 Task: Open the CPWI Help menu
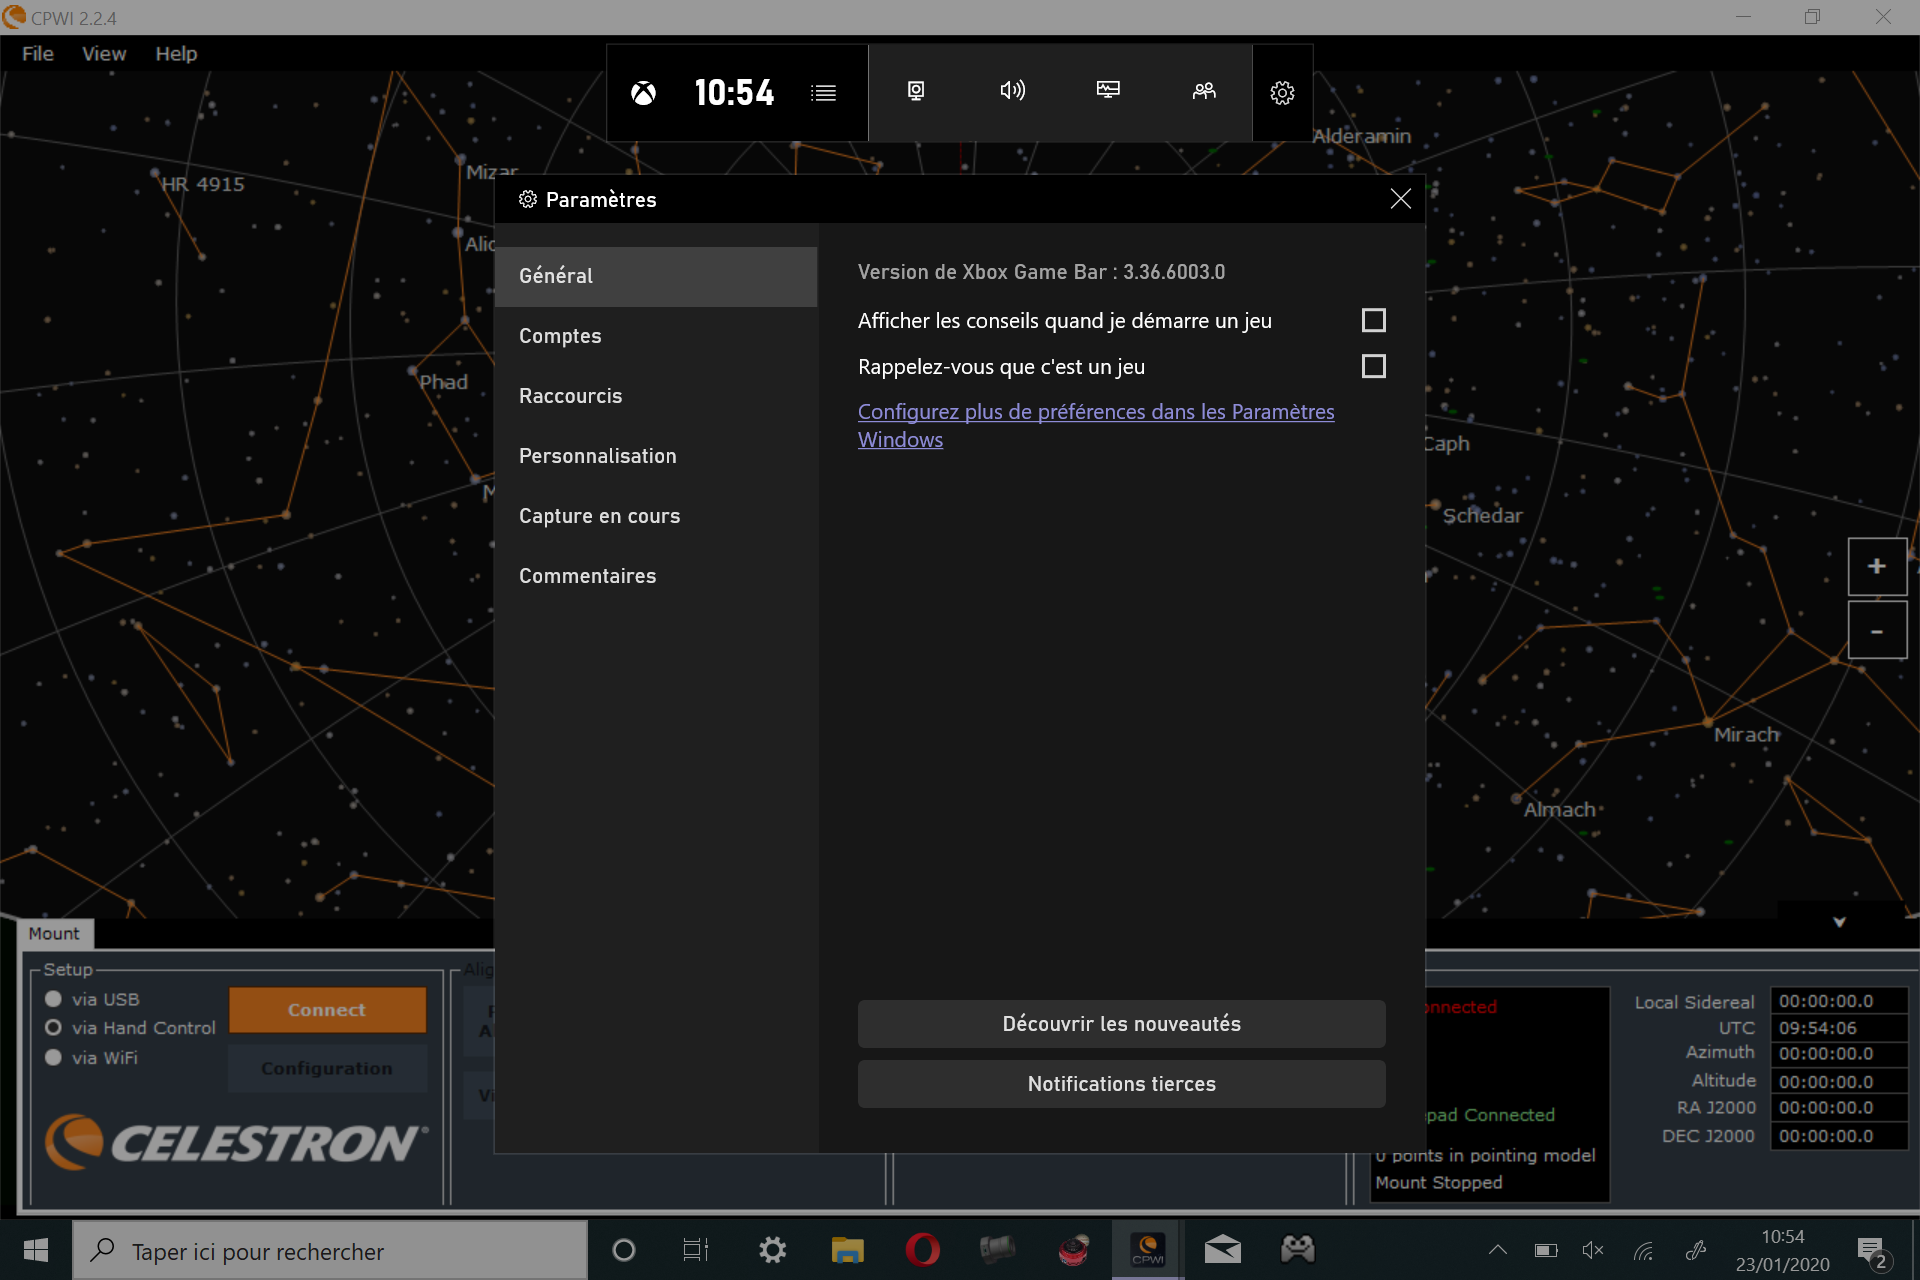click(x=176, y=54)
